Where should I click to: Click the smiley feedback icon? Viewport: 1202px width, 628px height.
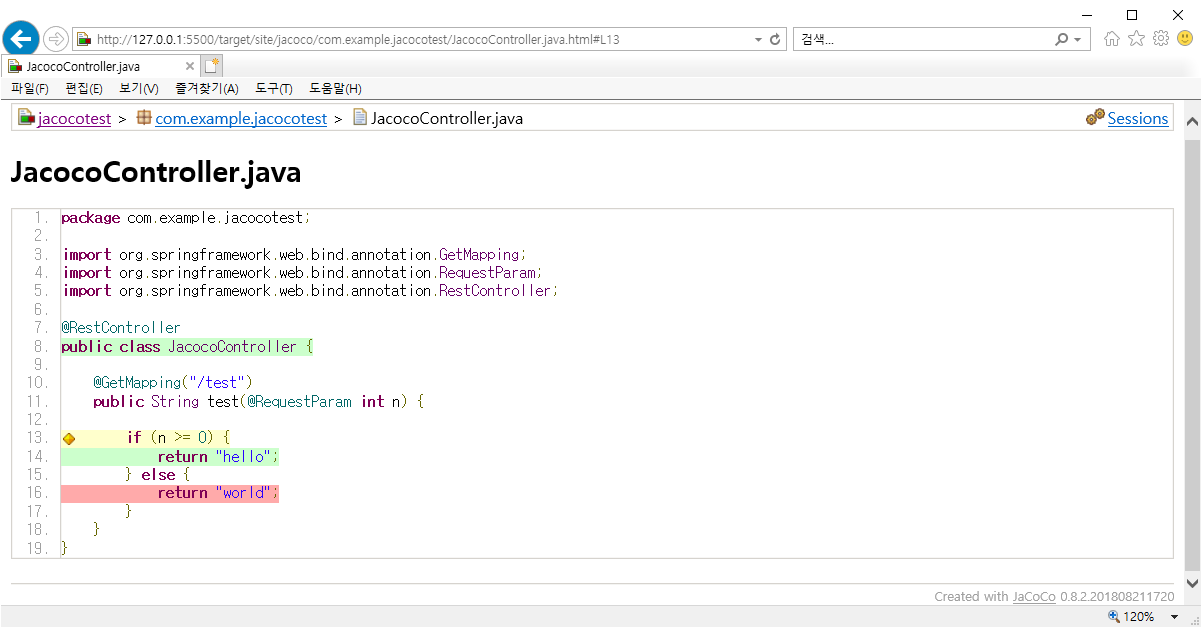tap(1185, 39)
